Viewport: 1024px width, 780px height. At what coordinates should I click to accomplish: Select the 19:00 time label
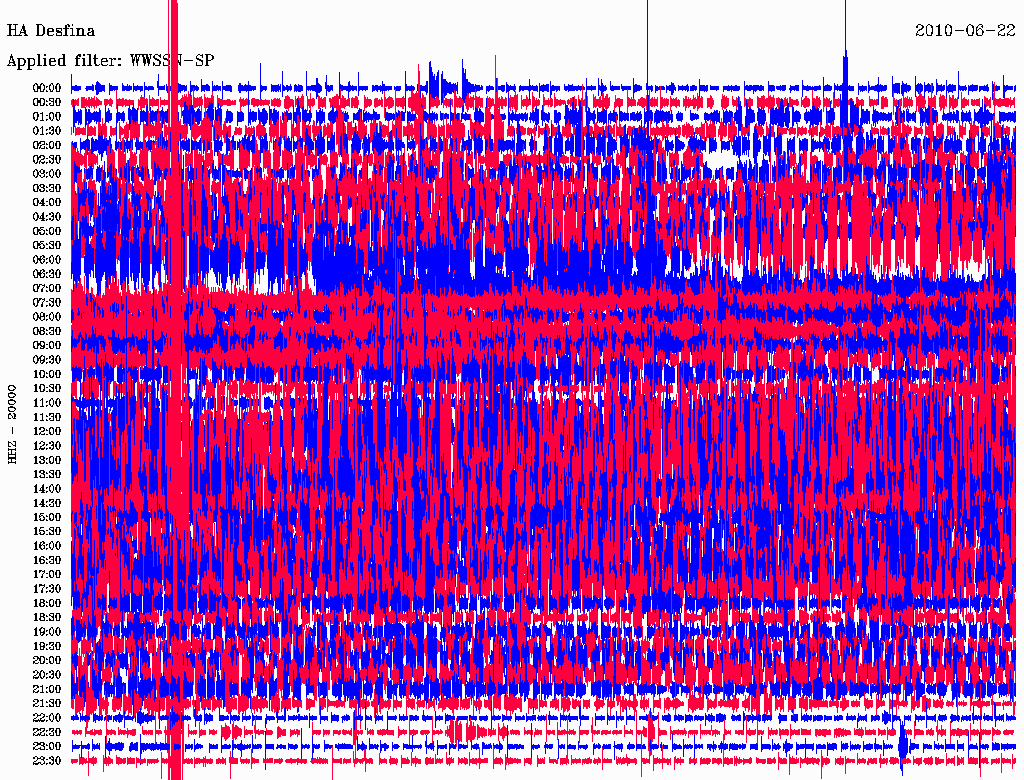pos(47,632)
